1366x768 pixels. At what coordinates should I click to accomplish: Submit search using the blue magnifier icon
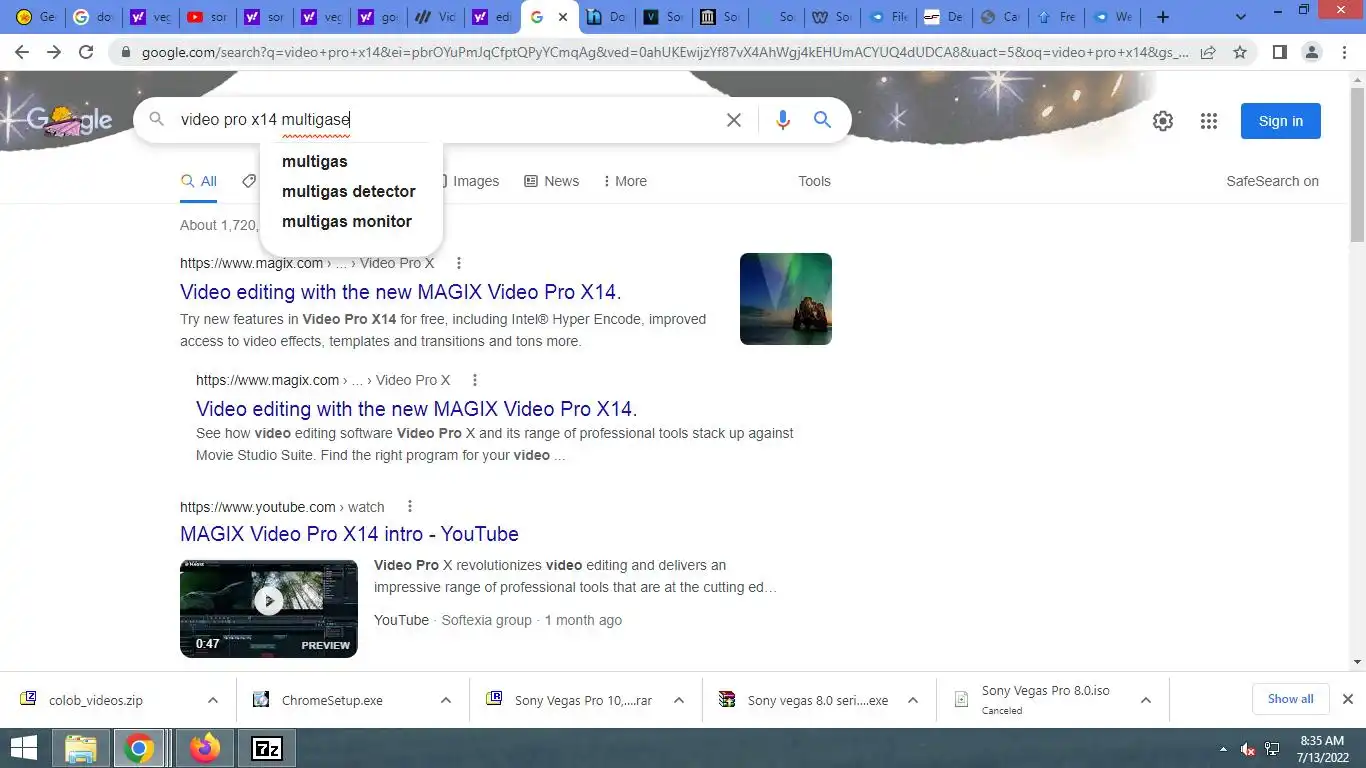822,120
